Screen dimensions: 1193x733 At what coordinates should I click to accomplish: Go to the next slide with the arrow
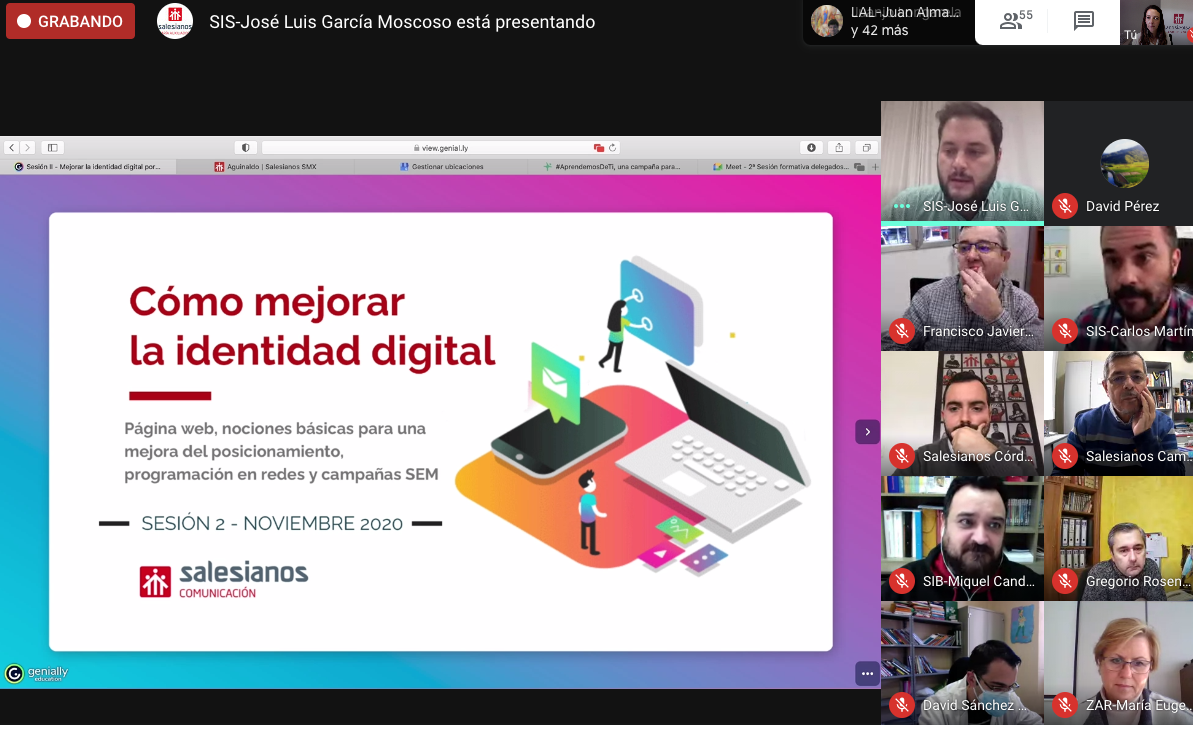point(867,432)
